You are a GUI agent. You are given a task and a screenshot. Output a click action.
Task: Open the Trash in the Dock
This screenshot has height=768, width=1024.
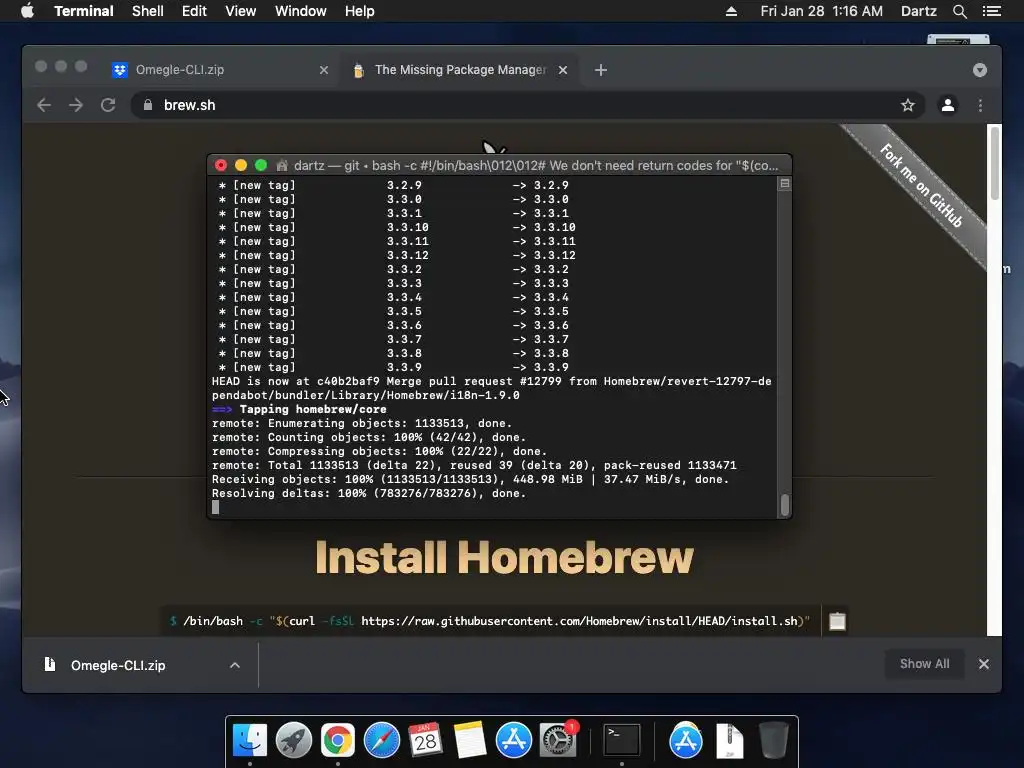(x=773, y=740)
